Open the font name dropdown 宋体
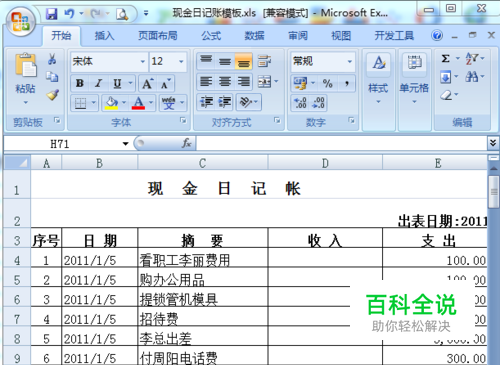Viewport: 500px width, 365px height. pos(143,62)
